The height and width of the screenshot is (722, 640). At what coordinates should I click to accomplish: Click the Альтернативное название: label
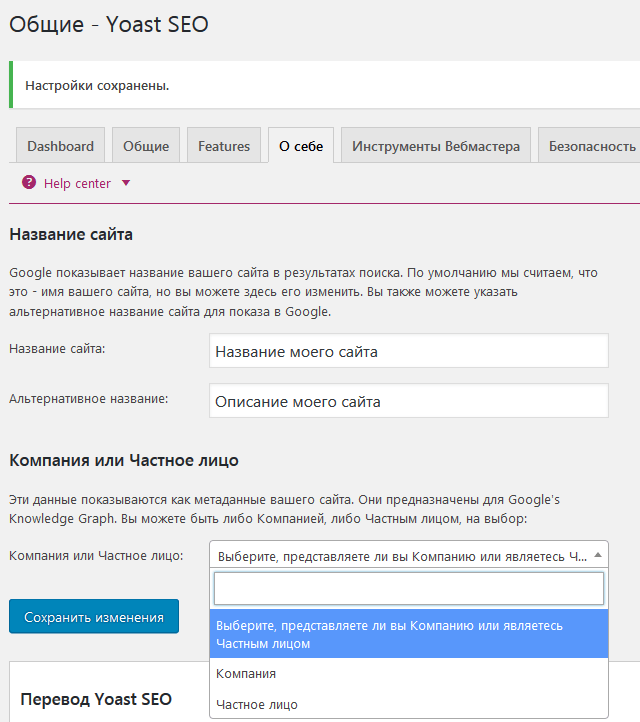tap(89, 398)
